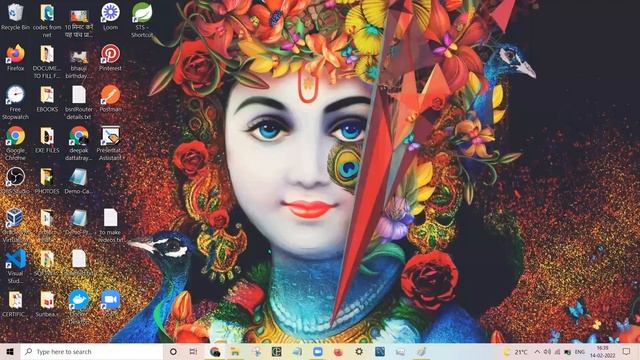Launch the STS Shortcut icon
This screenshot has height=360, width=640.
[x=142, y=20]
